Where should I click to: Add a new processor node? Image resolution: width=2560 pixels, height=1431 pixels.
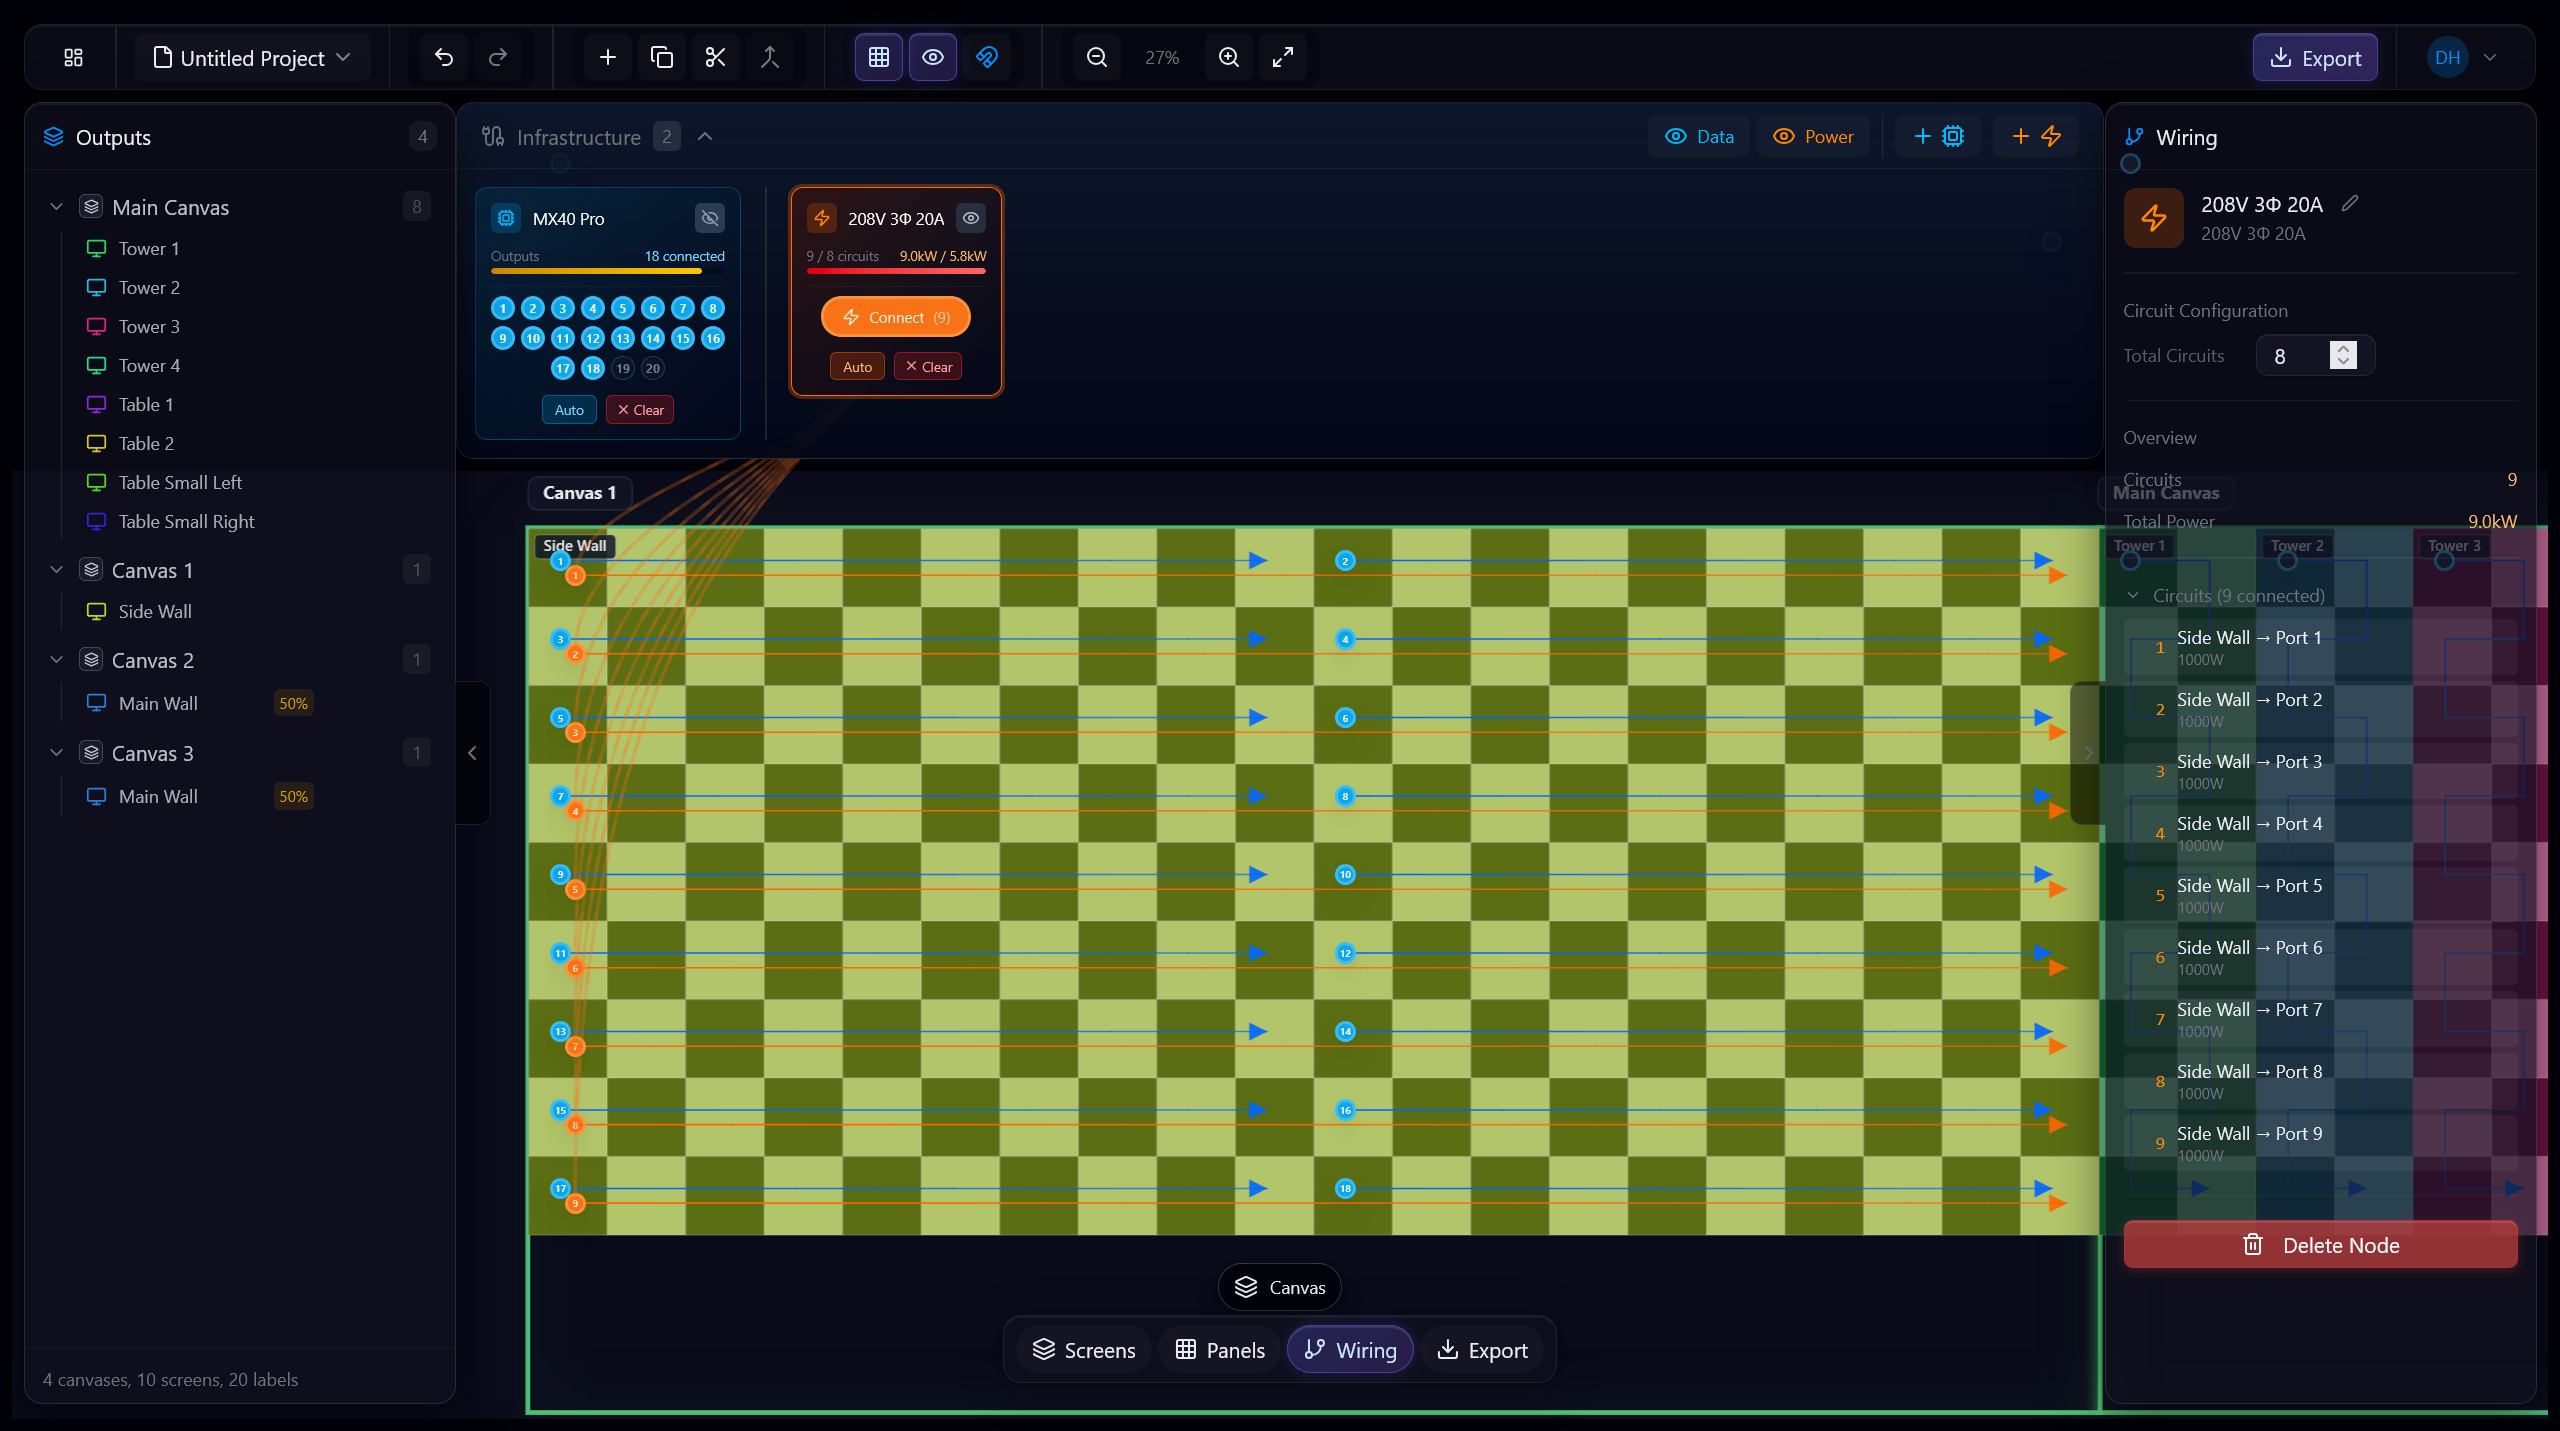[x=1937, y=136]
